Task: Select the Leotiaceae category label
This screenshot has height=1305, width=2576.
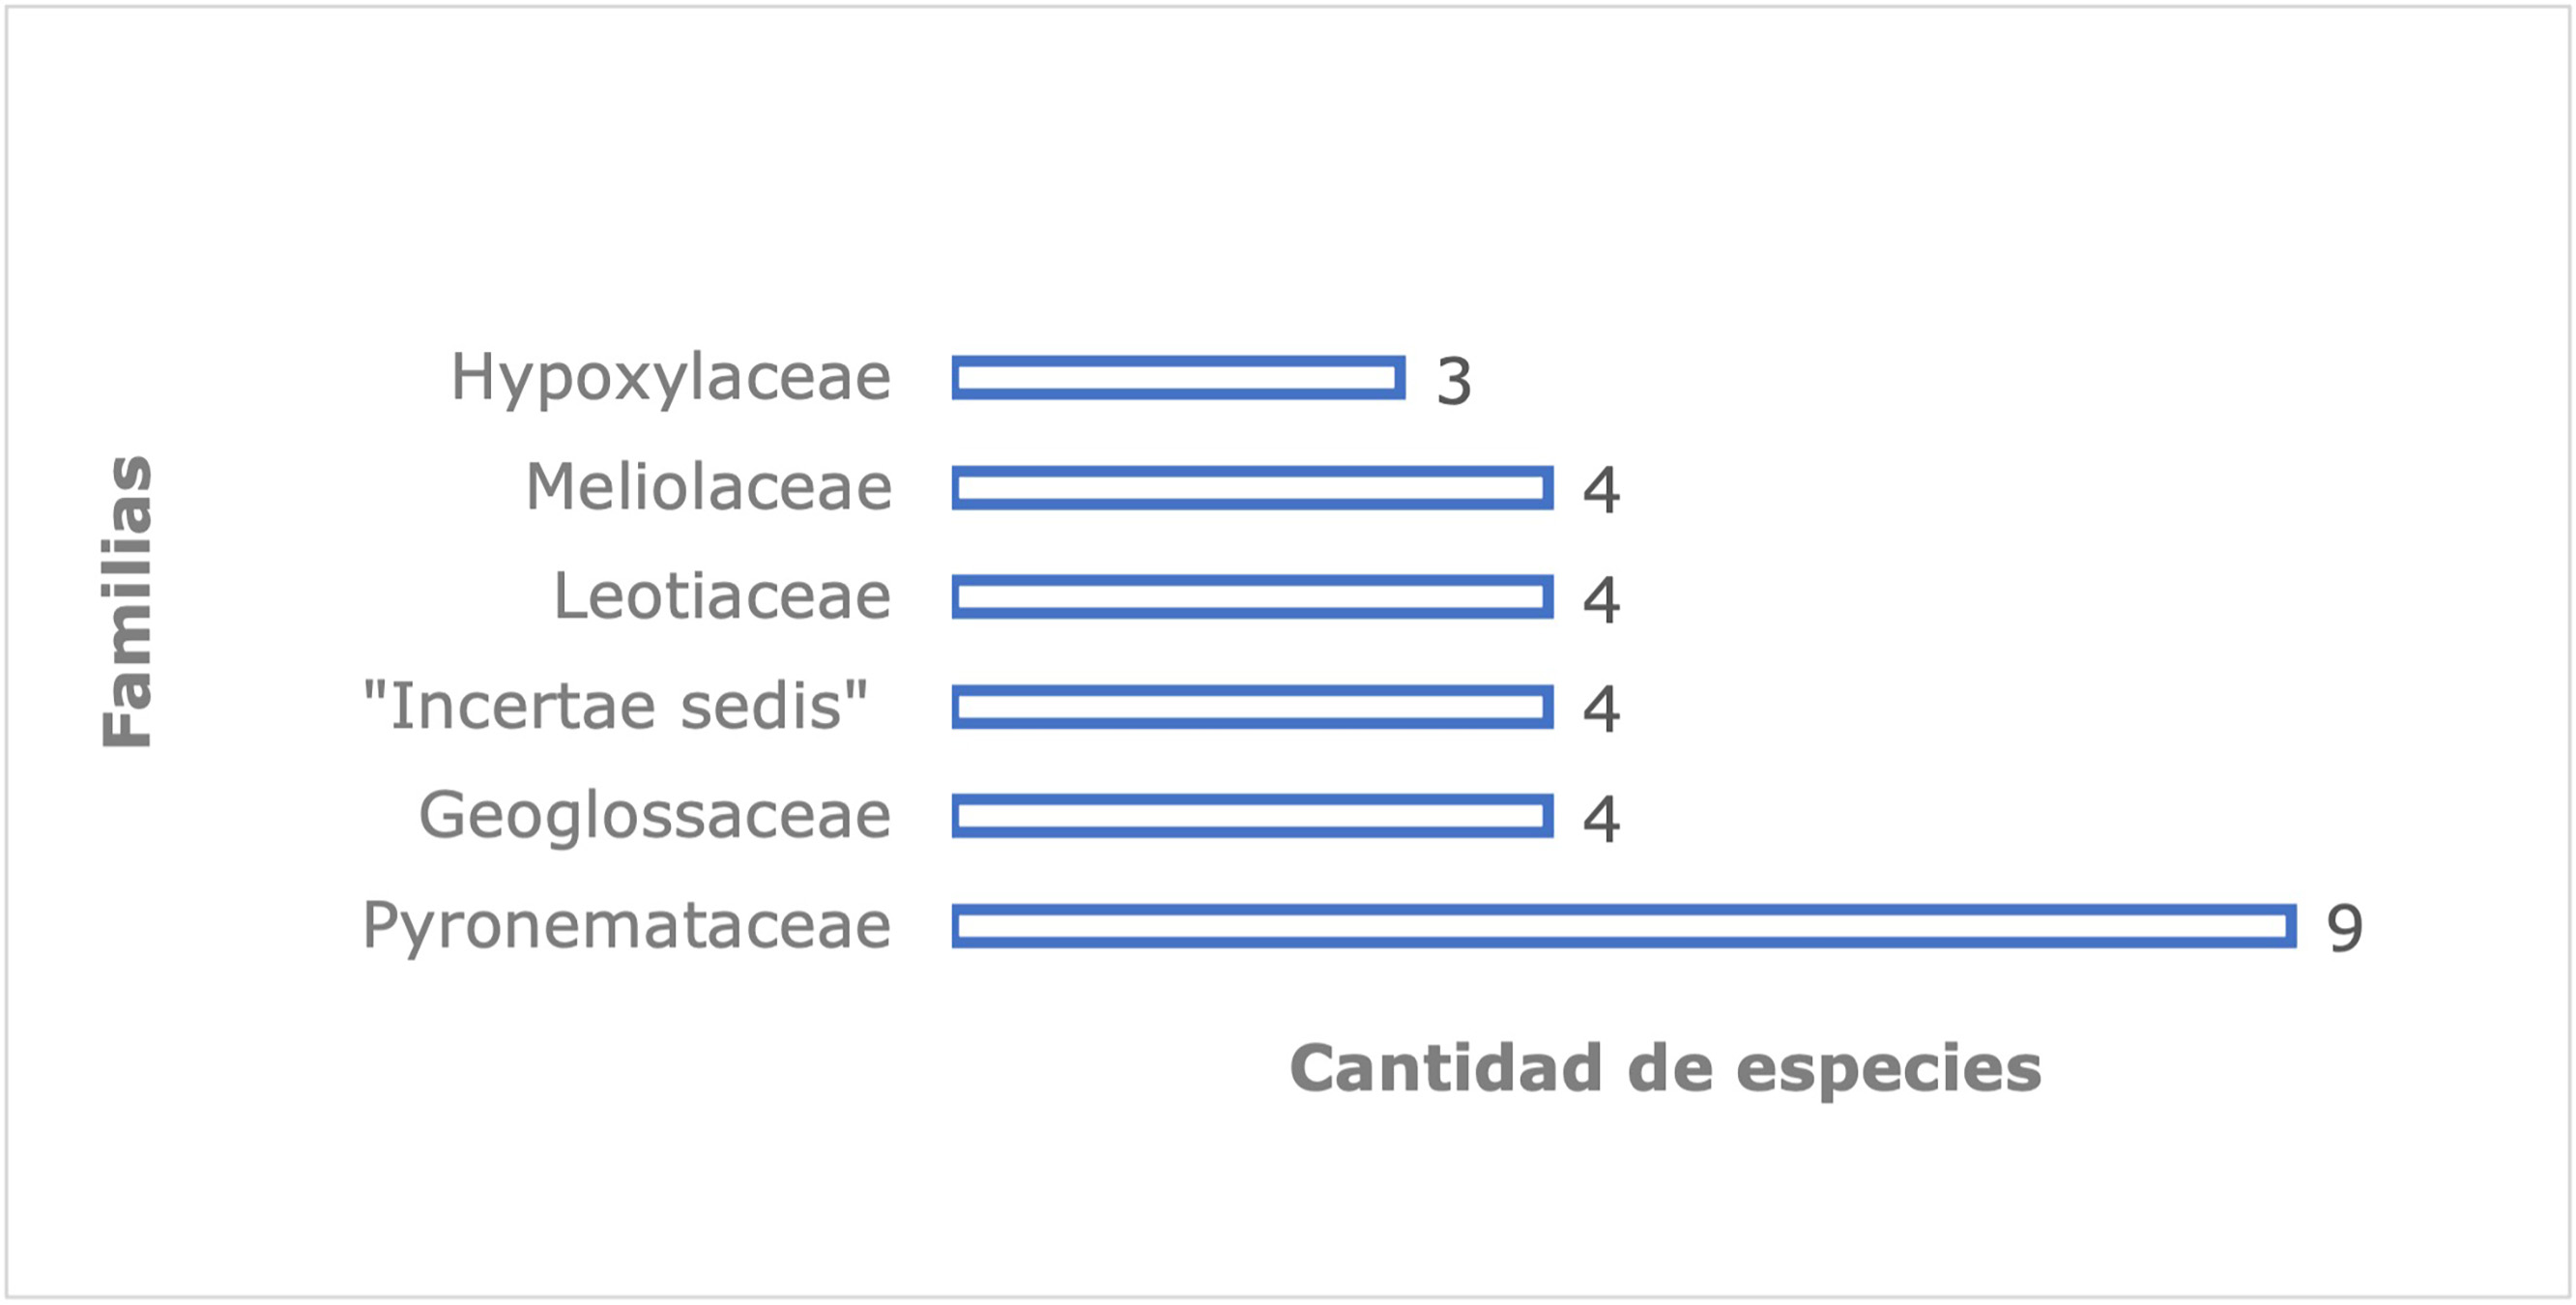Action: [x=722, y=597]
